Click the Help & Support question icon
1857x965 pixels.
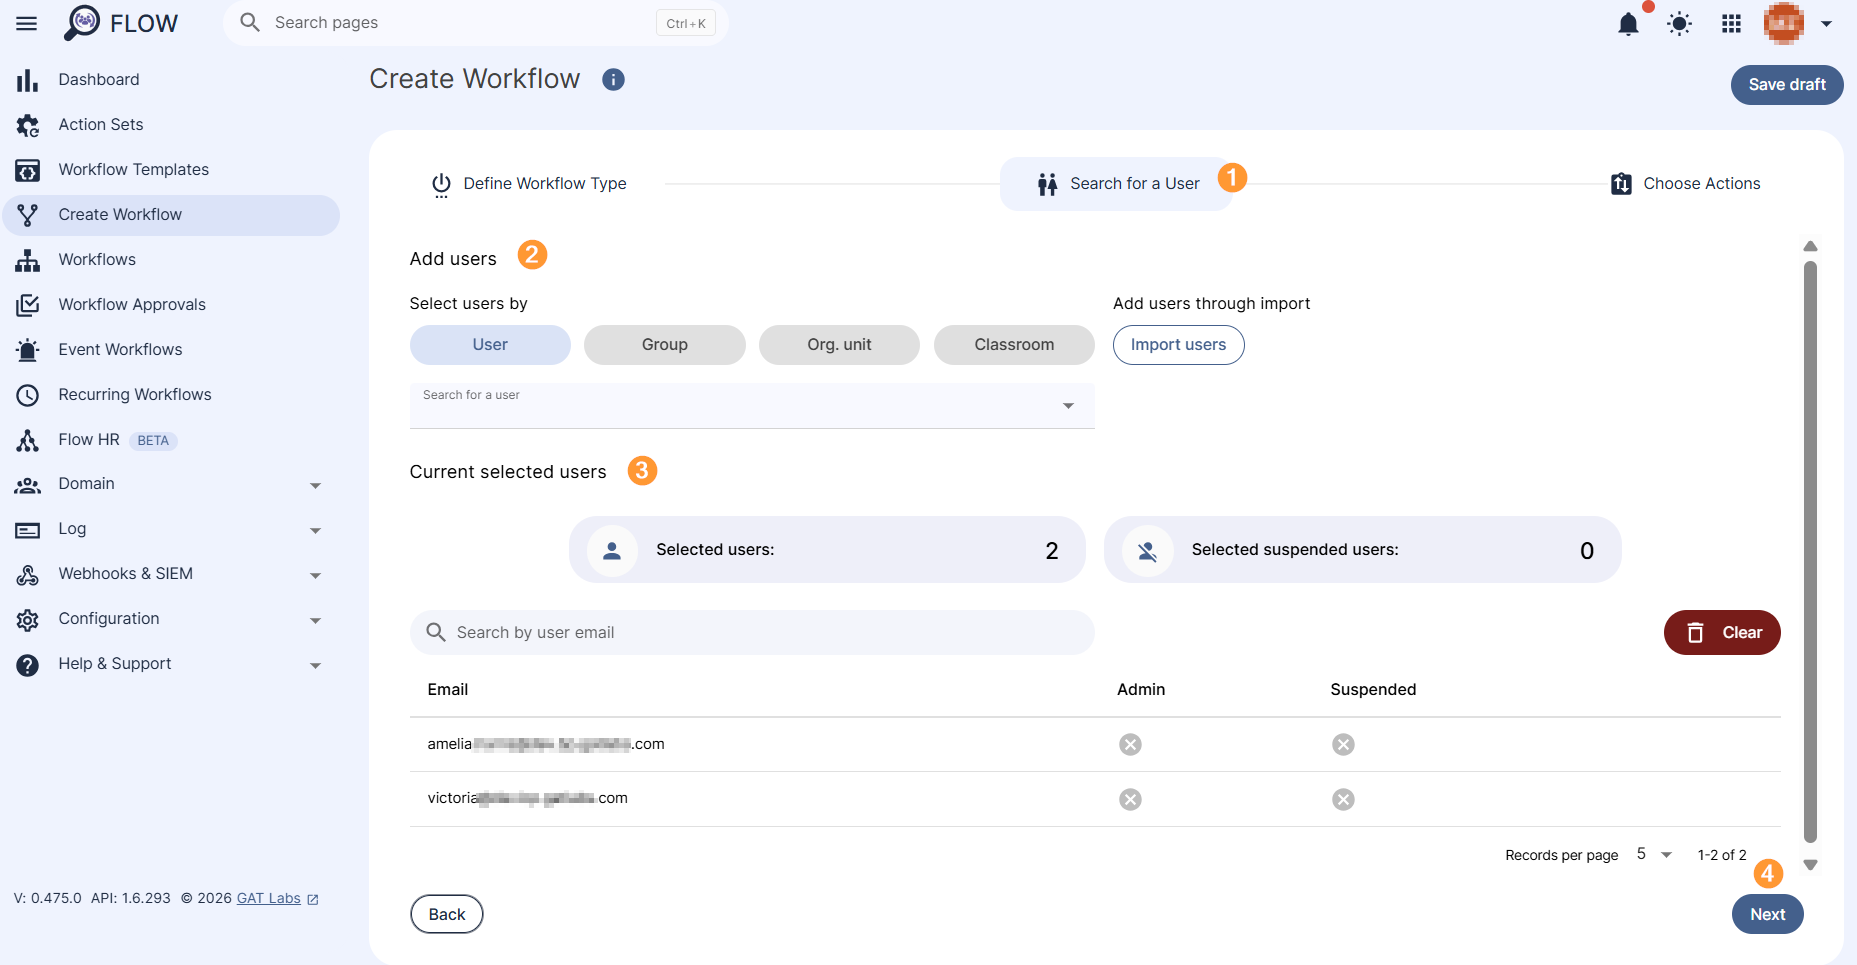tap(28, 665)
